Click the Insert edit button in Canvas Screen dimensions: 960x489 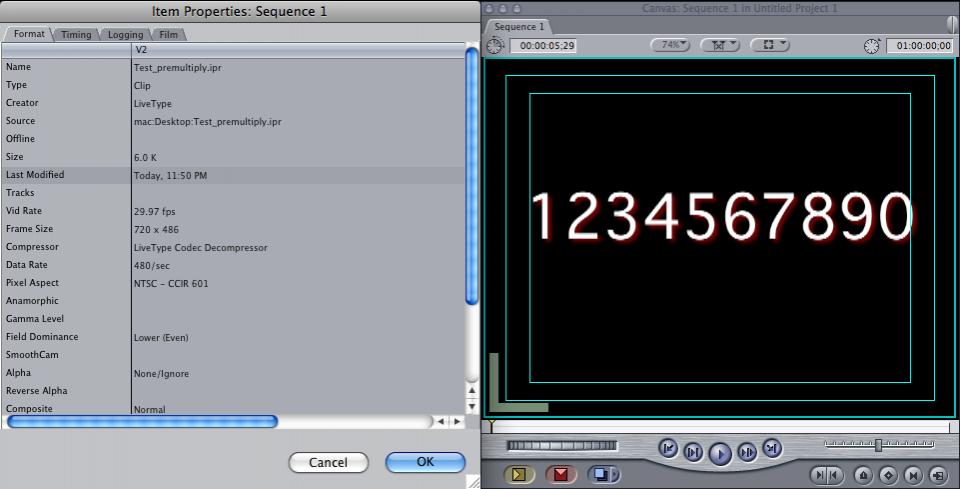click(519, 474)
